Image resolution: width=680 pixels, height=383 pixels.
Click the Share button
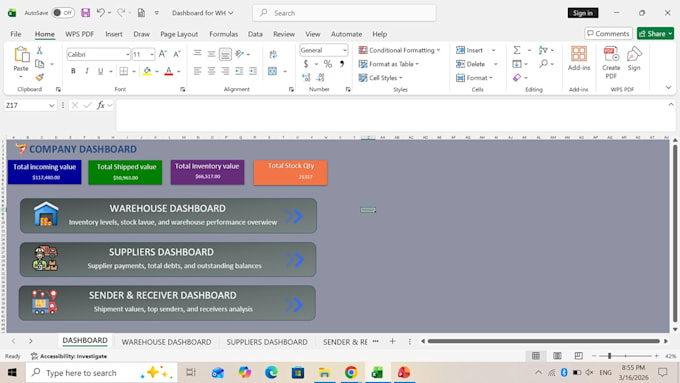click(655, 33)
